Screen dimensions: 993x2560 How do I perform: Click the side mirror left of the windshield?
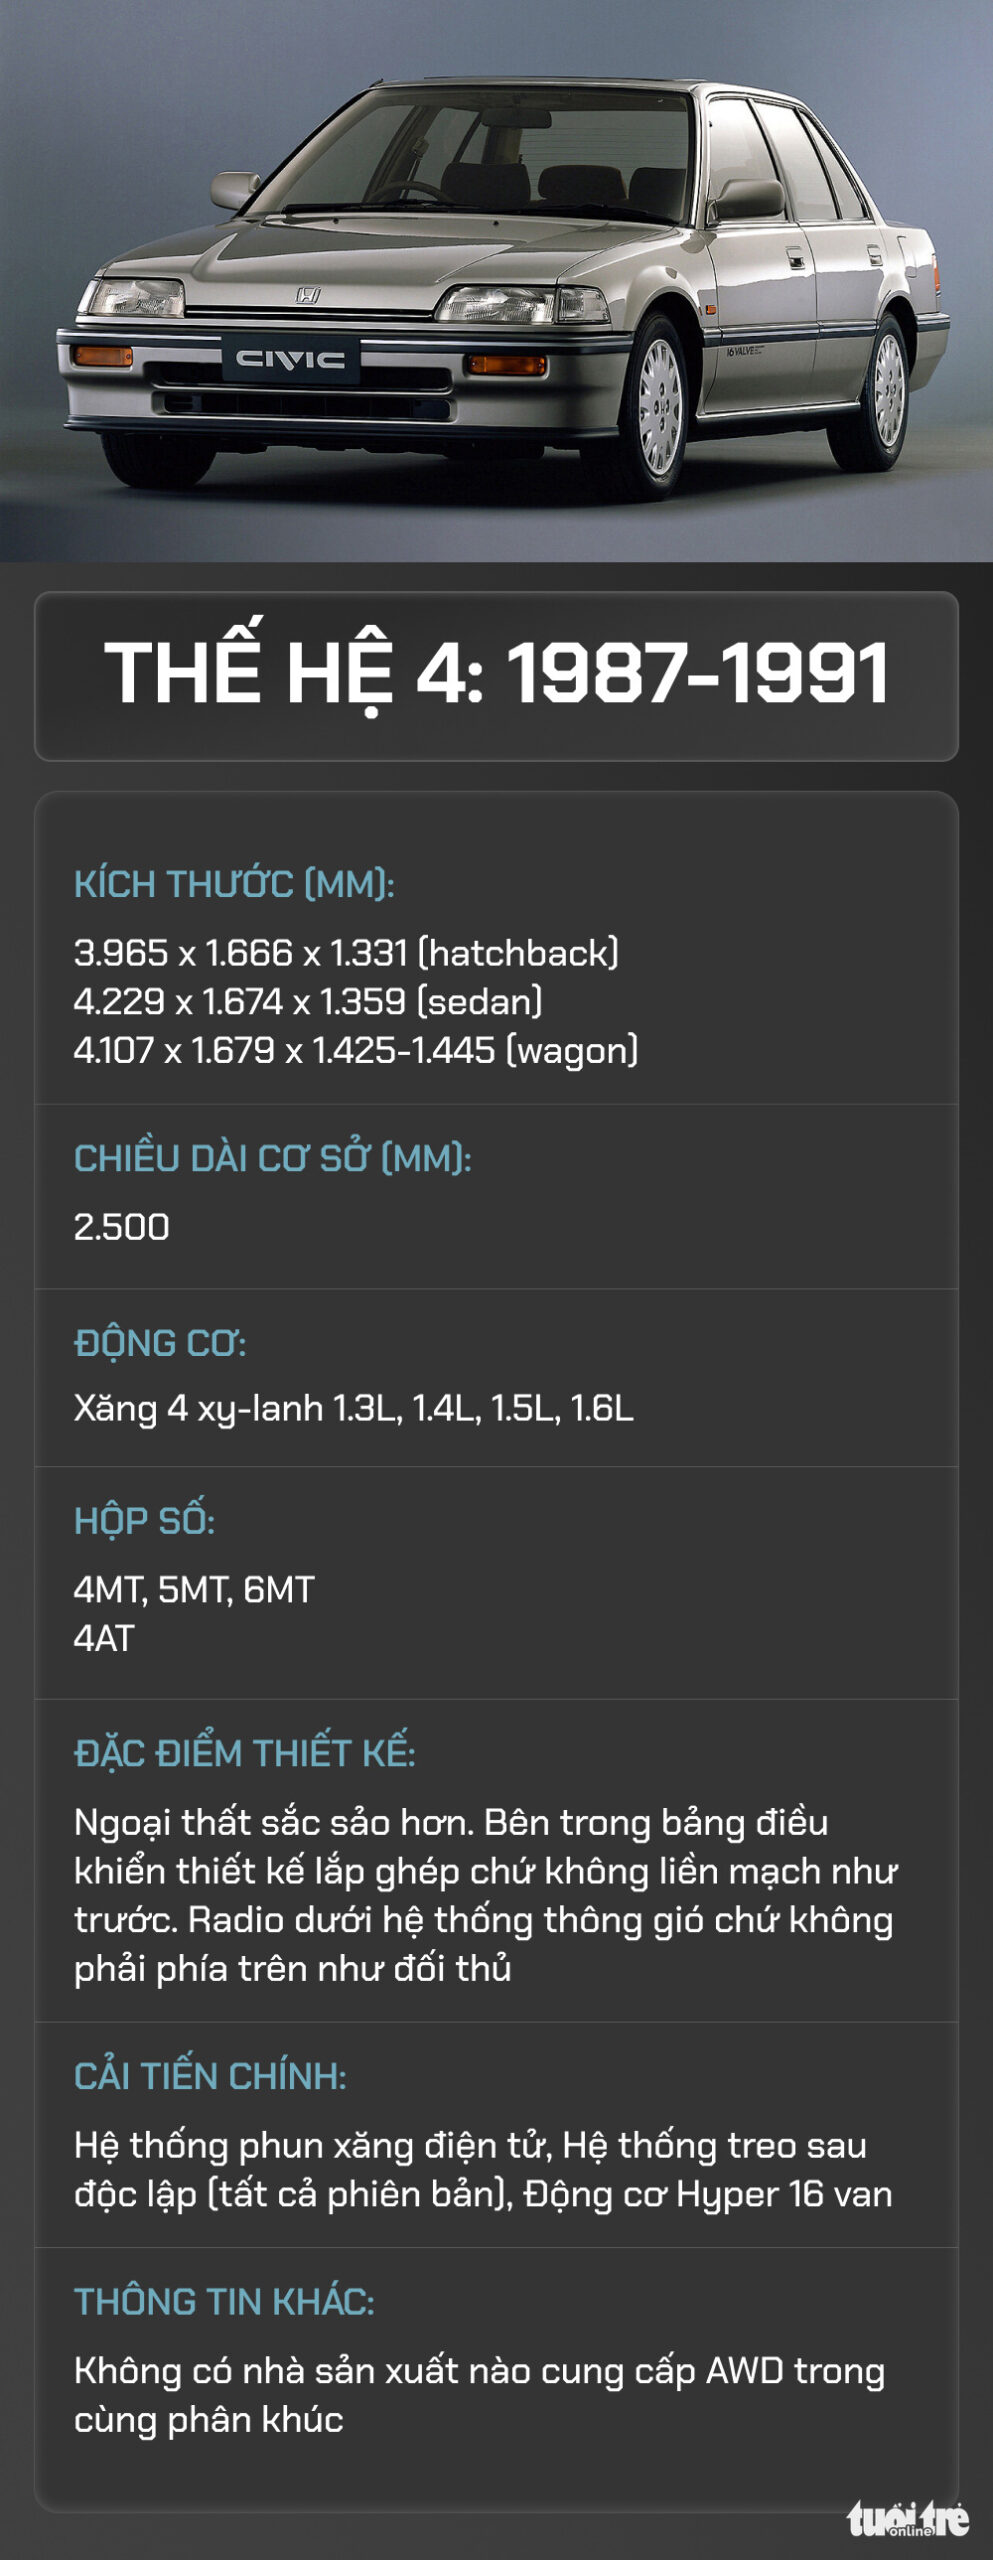pos(234,187)
